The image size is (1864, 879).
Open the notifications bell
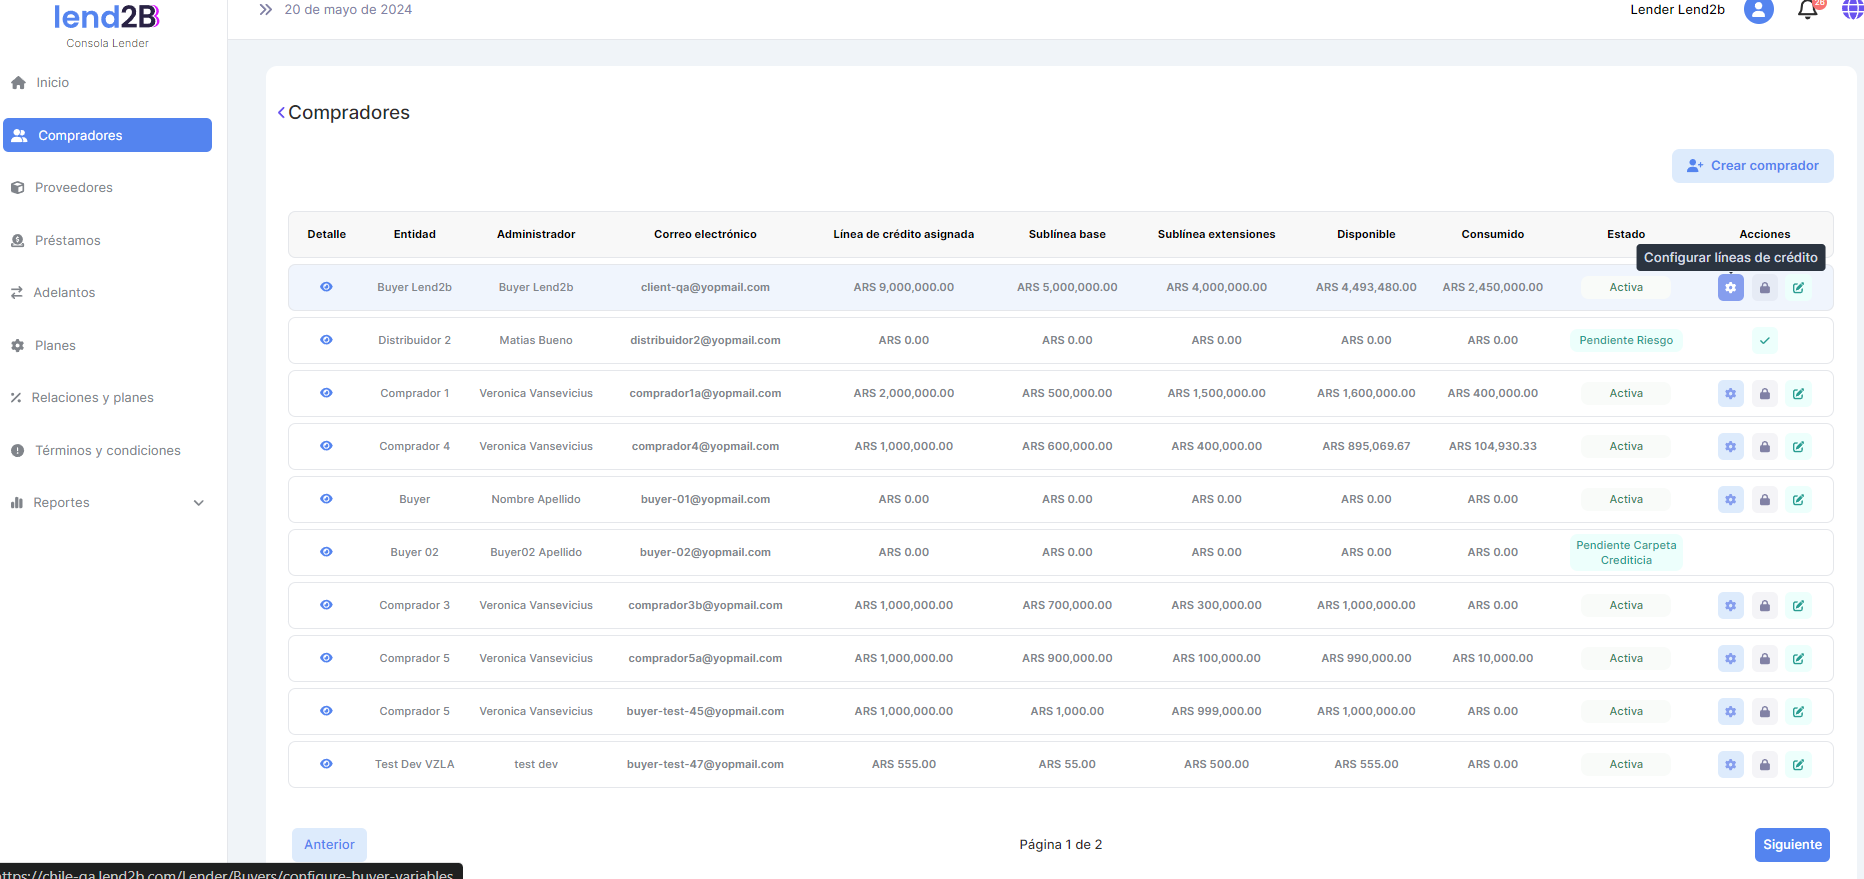(x=1807, y=10)
